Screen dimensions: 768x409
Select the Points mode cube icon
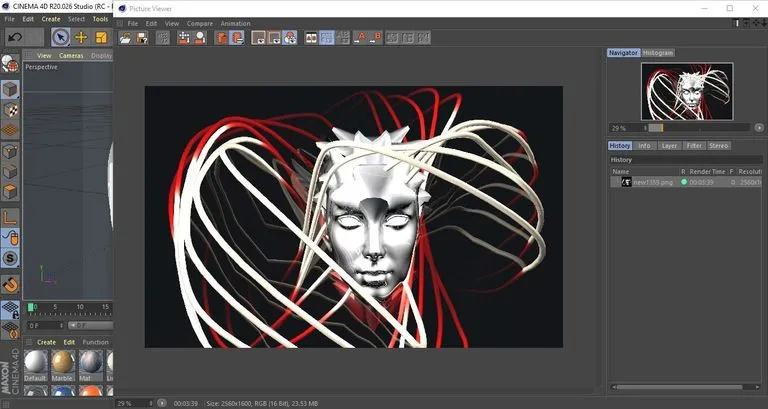10,151
